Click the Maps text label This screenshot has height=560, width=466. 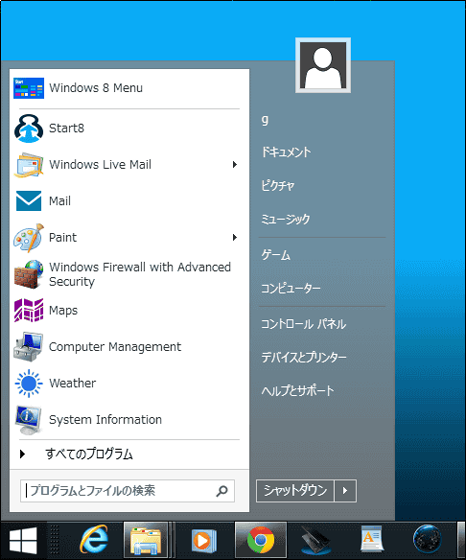coord(63,311)
